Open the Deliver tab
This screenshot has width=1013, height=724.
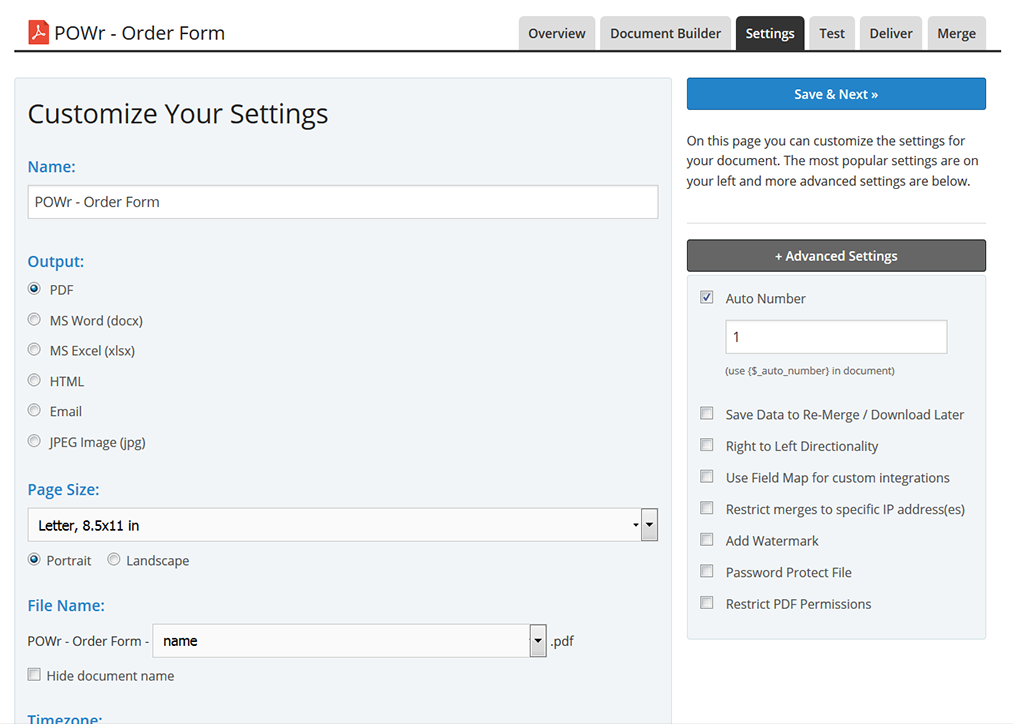pyautogui.click(x=890, y=33)
